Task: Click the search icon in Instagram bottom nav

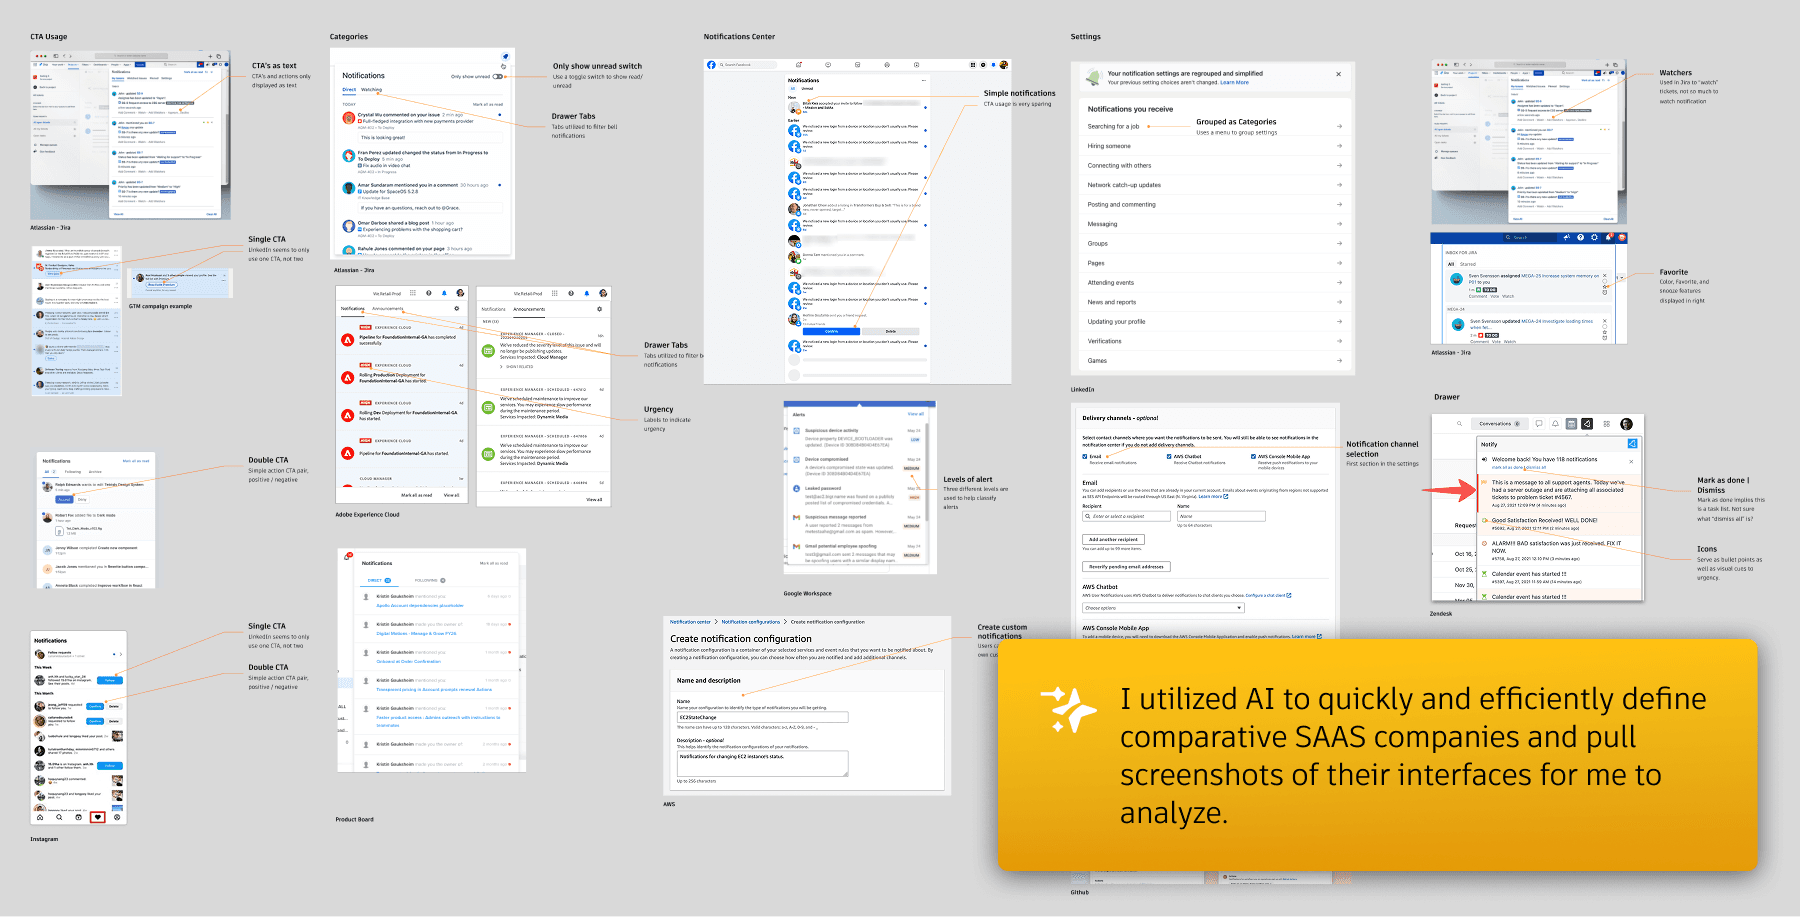Action: pos(59,817)
